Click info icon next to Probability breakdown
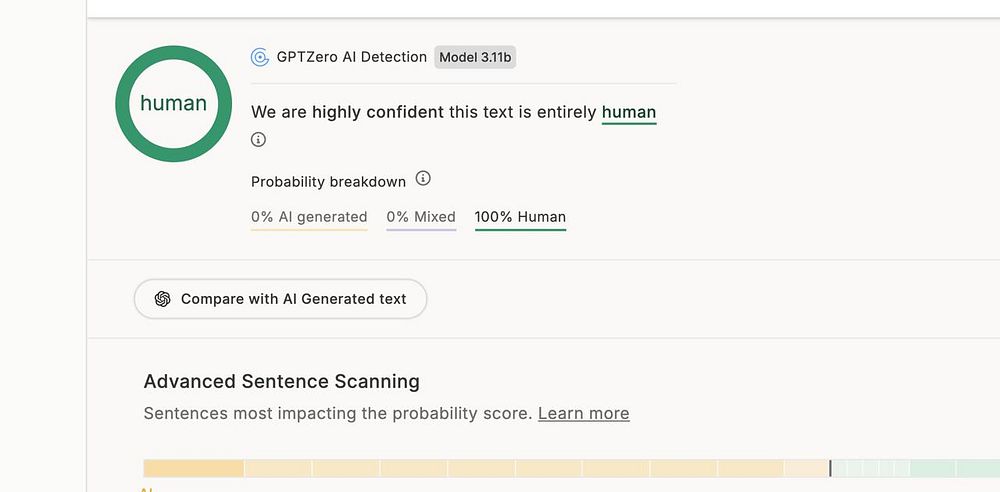 [x=423, y=179]
